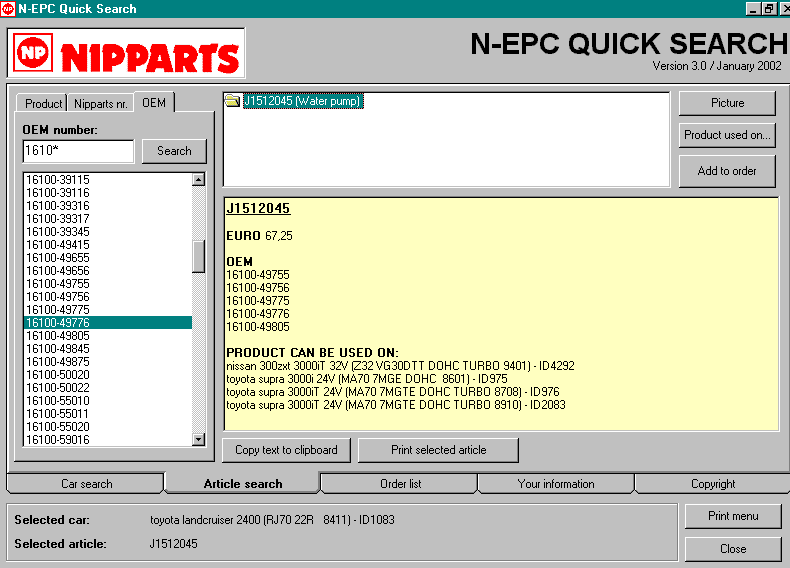Click the Print menu button
The width and height of the screenshot is (790, 568).
click(x=733, y=516)
